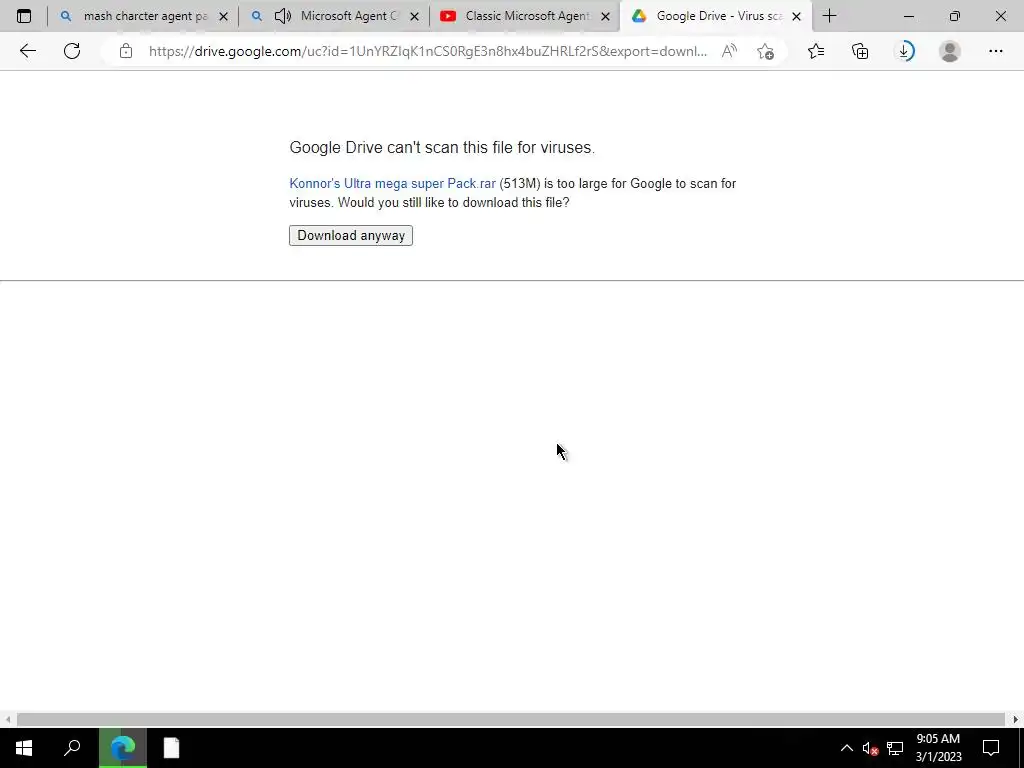
Task: Click the scrollbar left arrow
Action: [7, 720]
